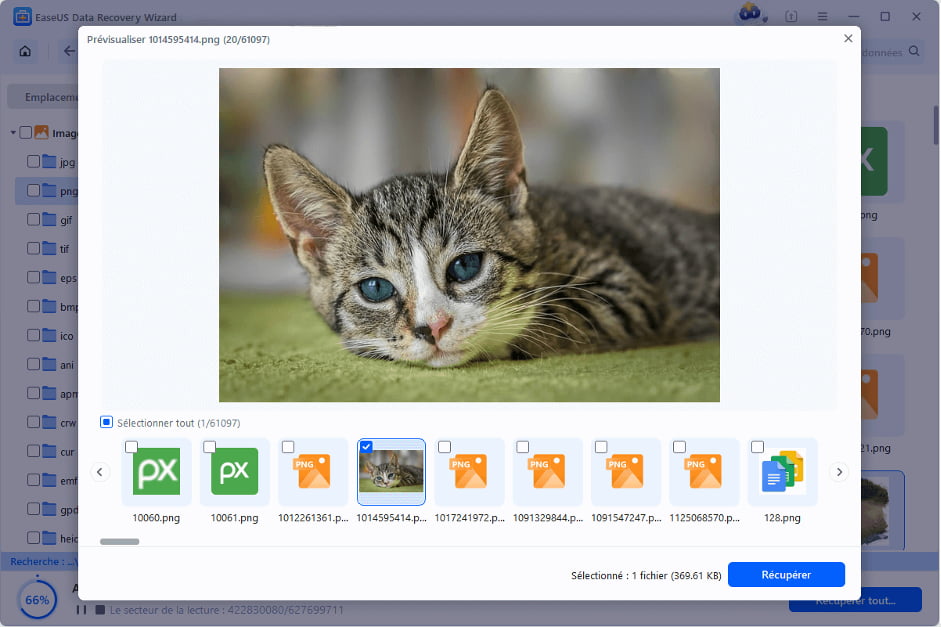Collapse the Images tree node arrow
This screenshot has height=627, width=941.
coord(13,133)
